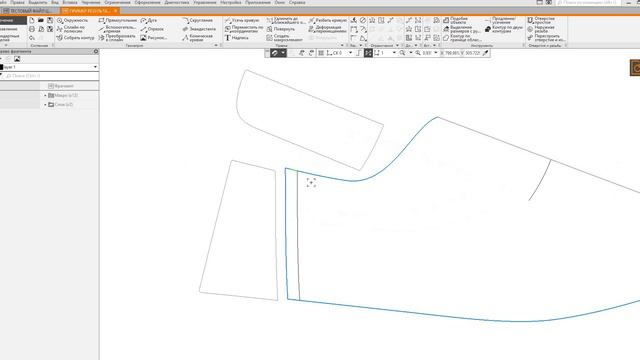Image resolution: width=640 pixels, height=360 pixels.
Task: Click Перестроить отверстия tool
Action: tap(546, 38)
